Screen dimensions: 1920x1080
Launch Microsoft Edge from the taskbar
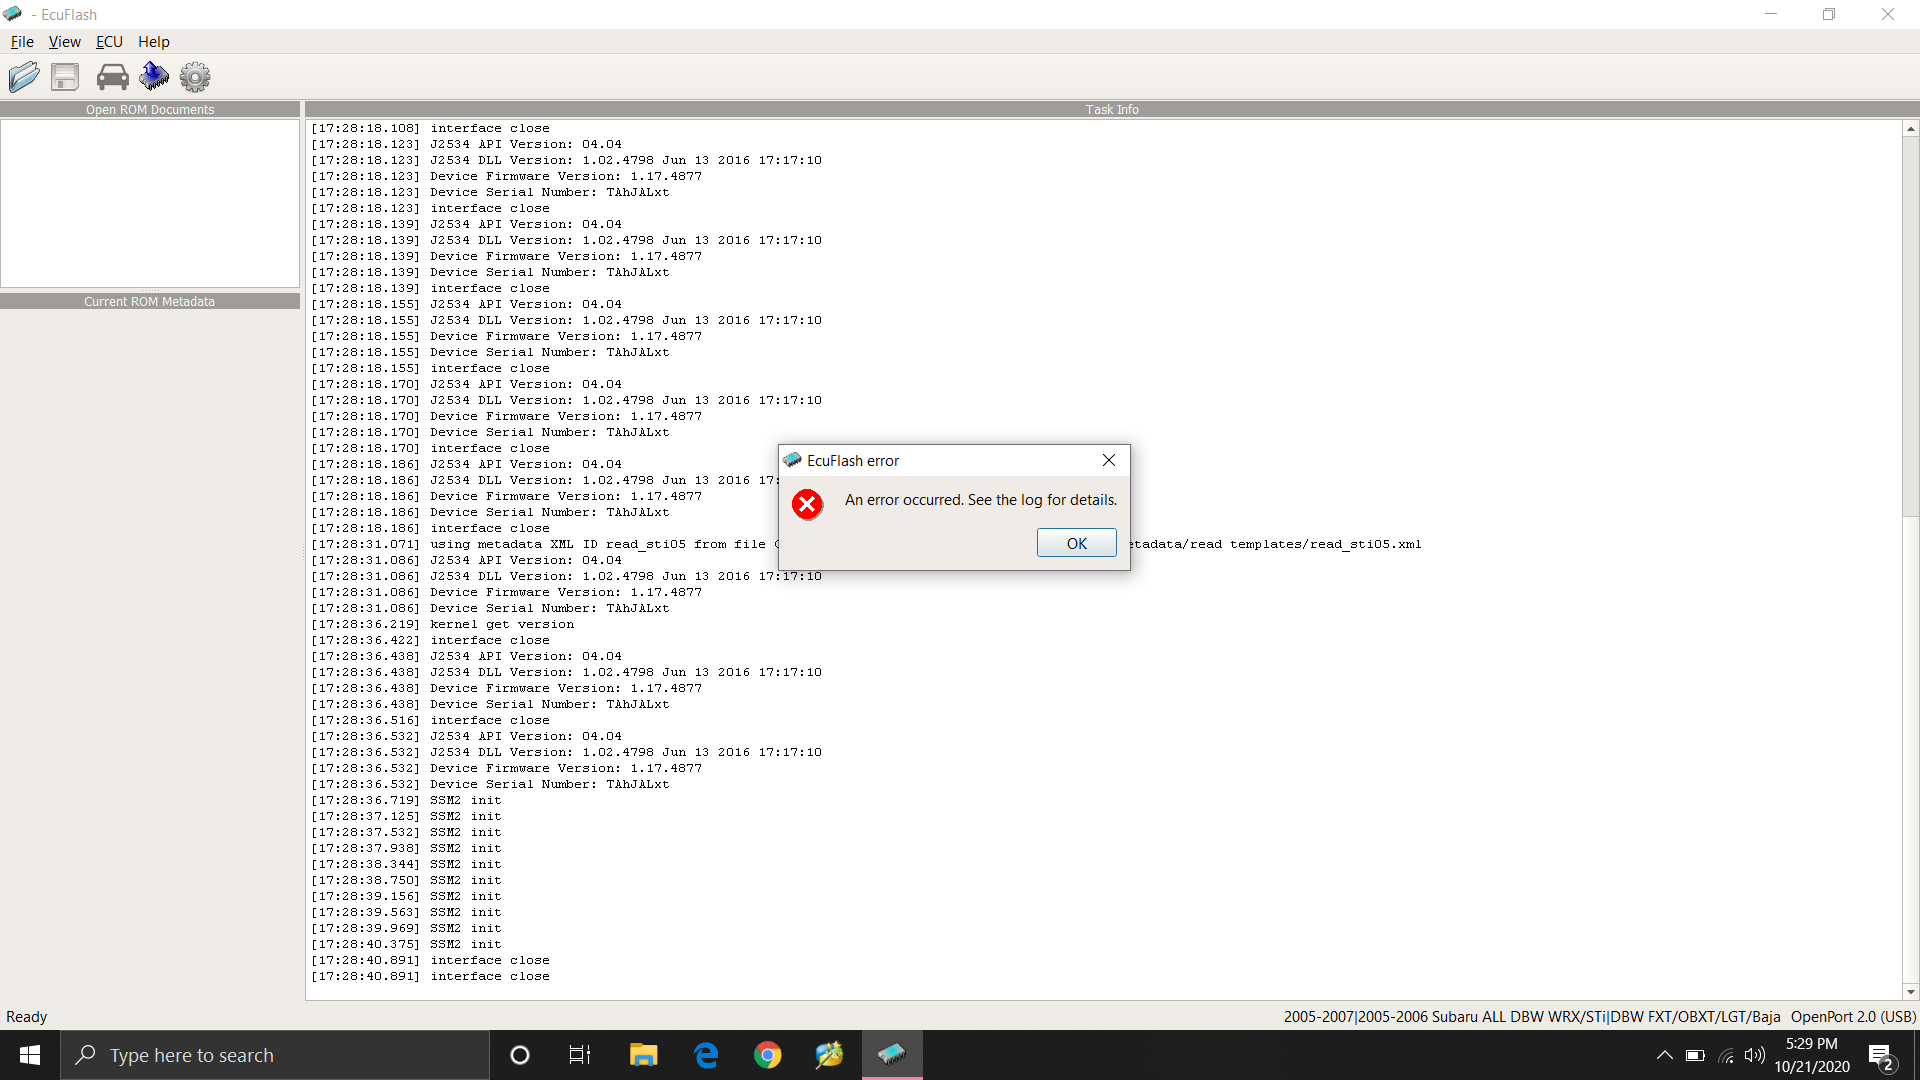point(706,1055)
